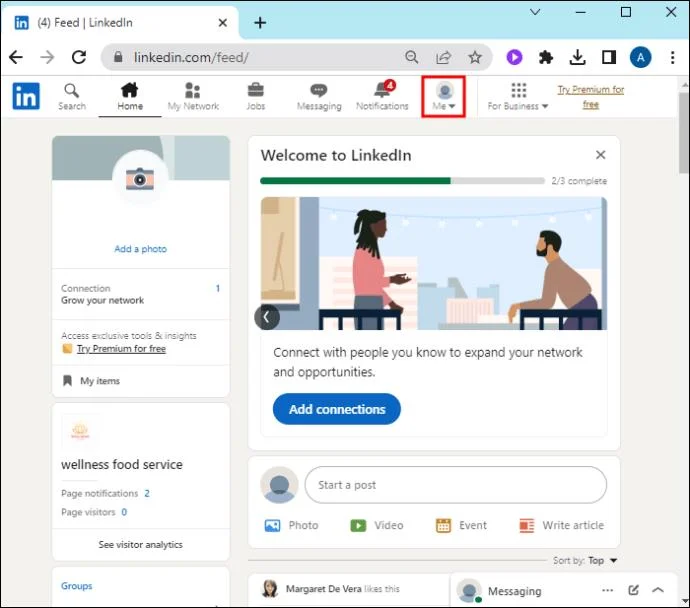Open the For Business apps dropdown
This screenshot has width=690, height=608.
[518, 97]
